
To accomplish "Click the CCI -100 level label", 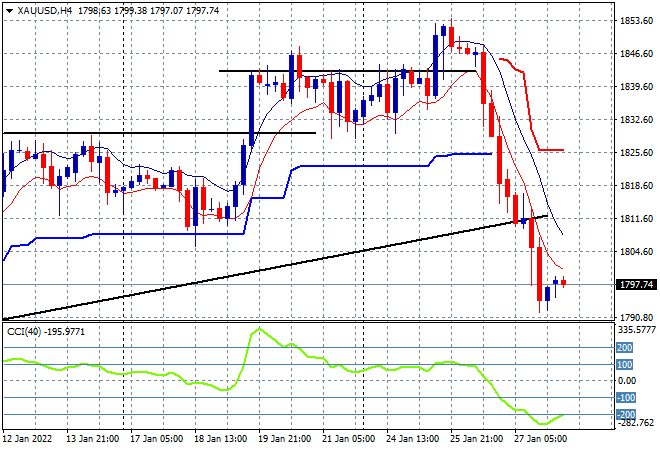I will click(x=626, y=398).
